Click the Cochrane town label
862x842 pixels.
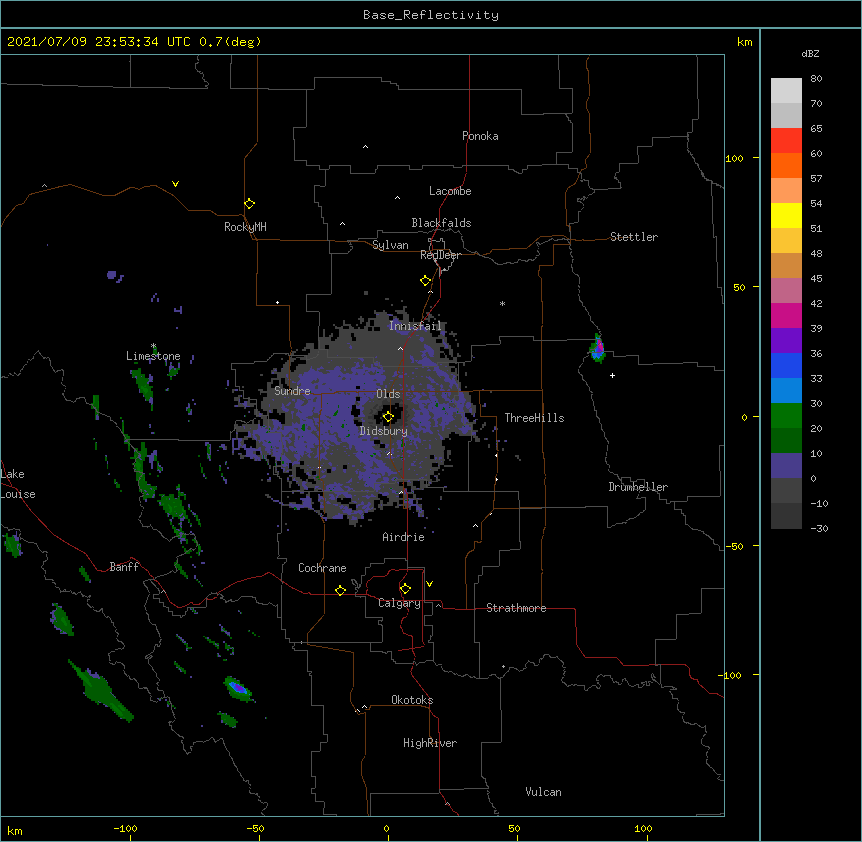pos(322,568)
